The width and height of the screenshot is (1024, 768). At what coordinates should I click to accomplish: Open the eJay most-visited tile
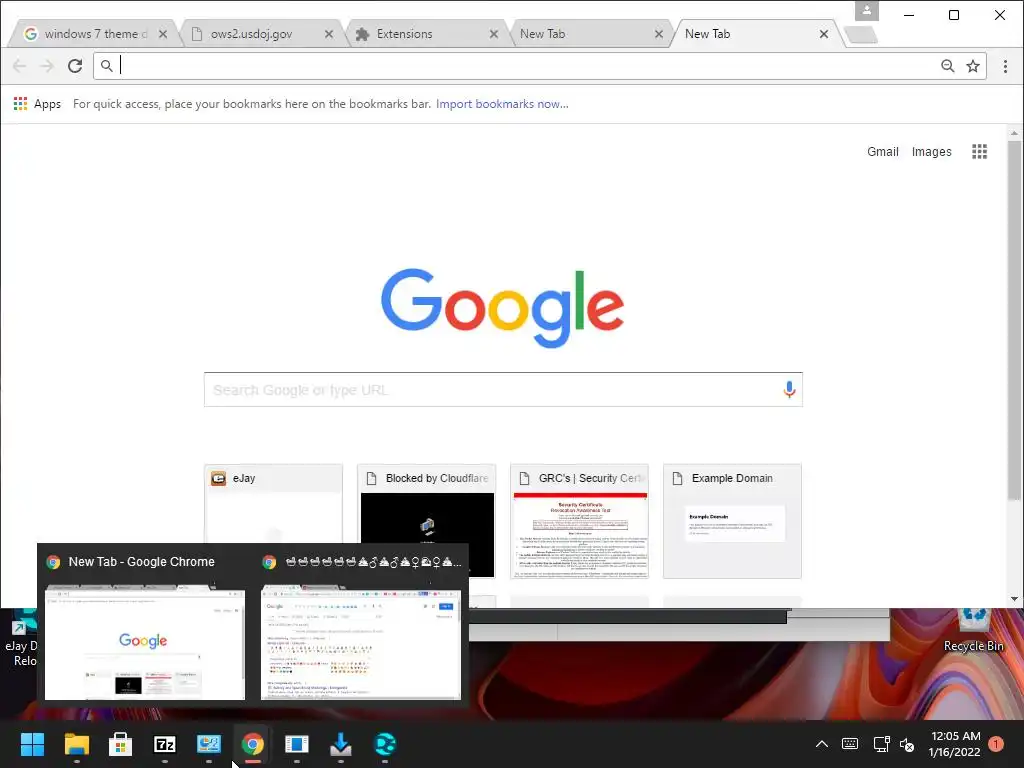(274, 503)
